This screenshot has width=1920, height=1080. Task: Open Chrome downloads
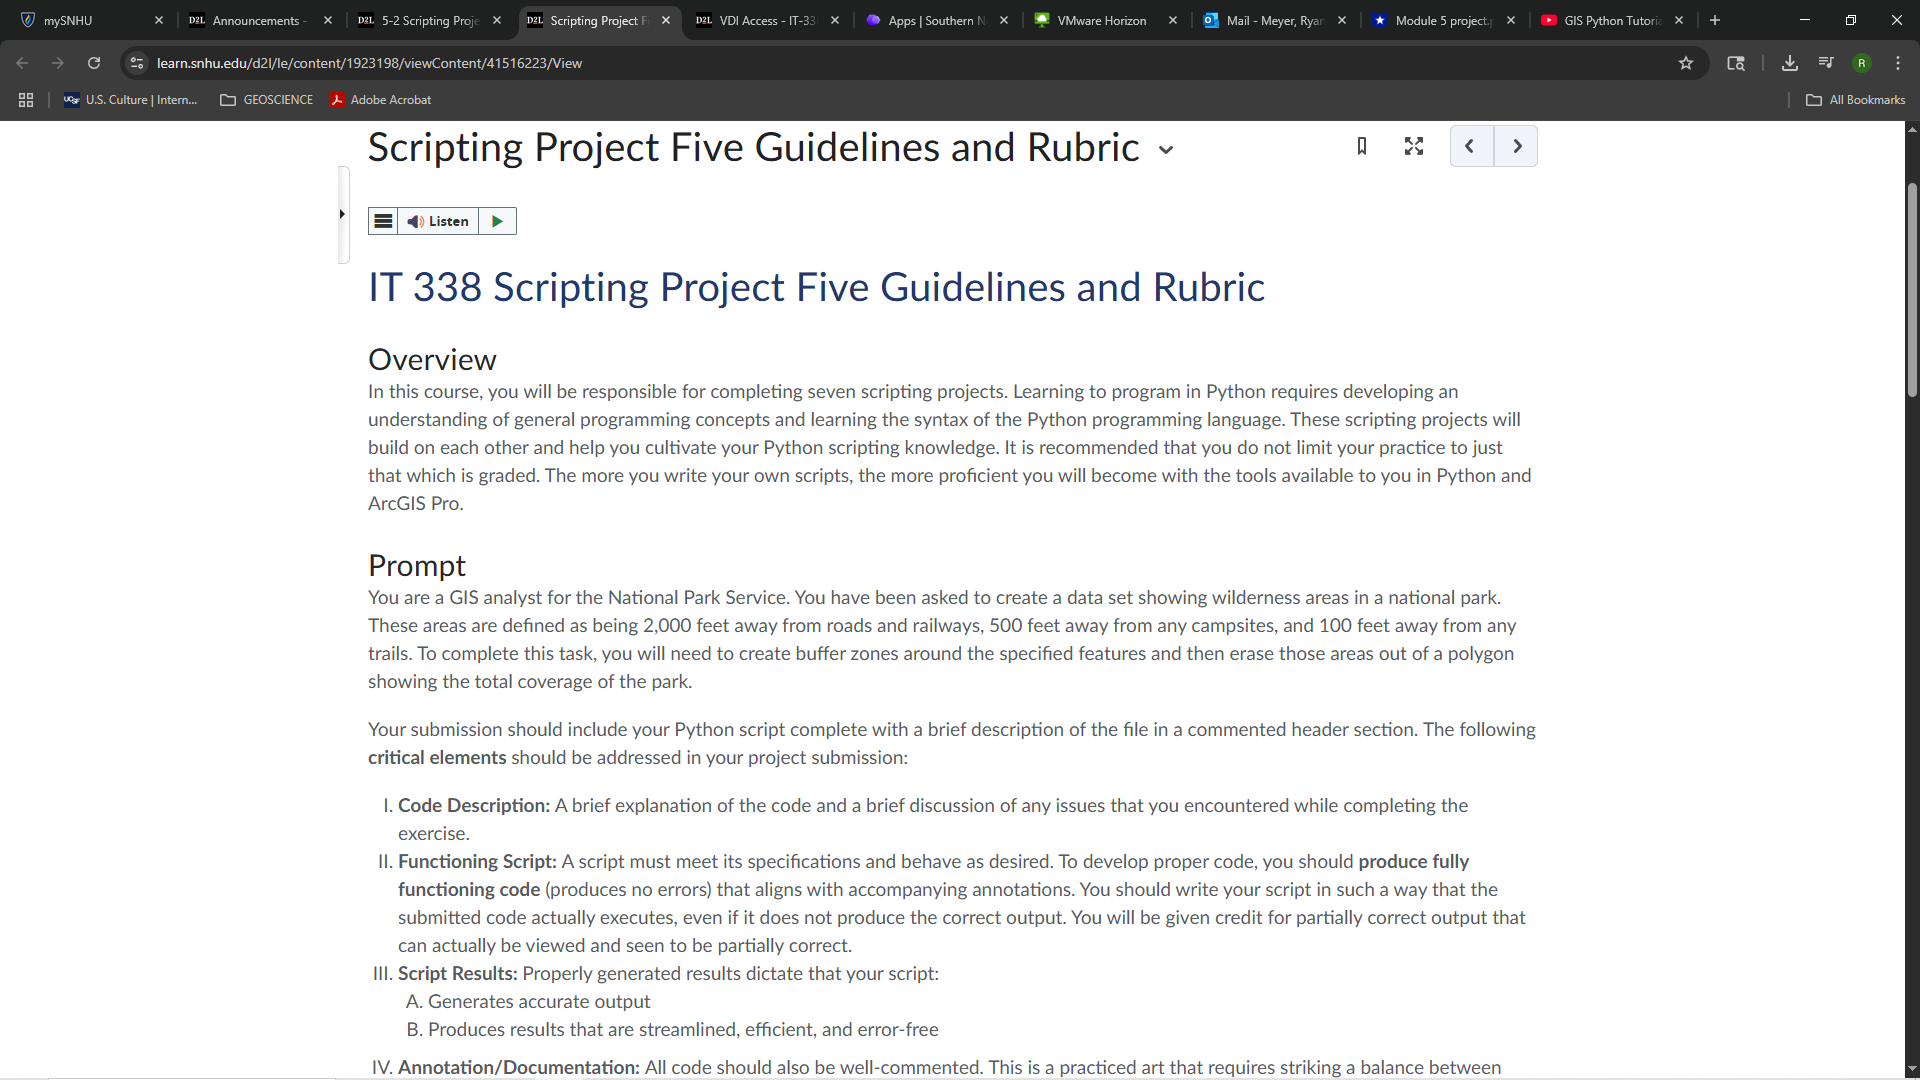point(1789,62)
